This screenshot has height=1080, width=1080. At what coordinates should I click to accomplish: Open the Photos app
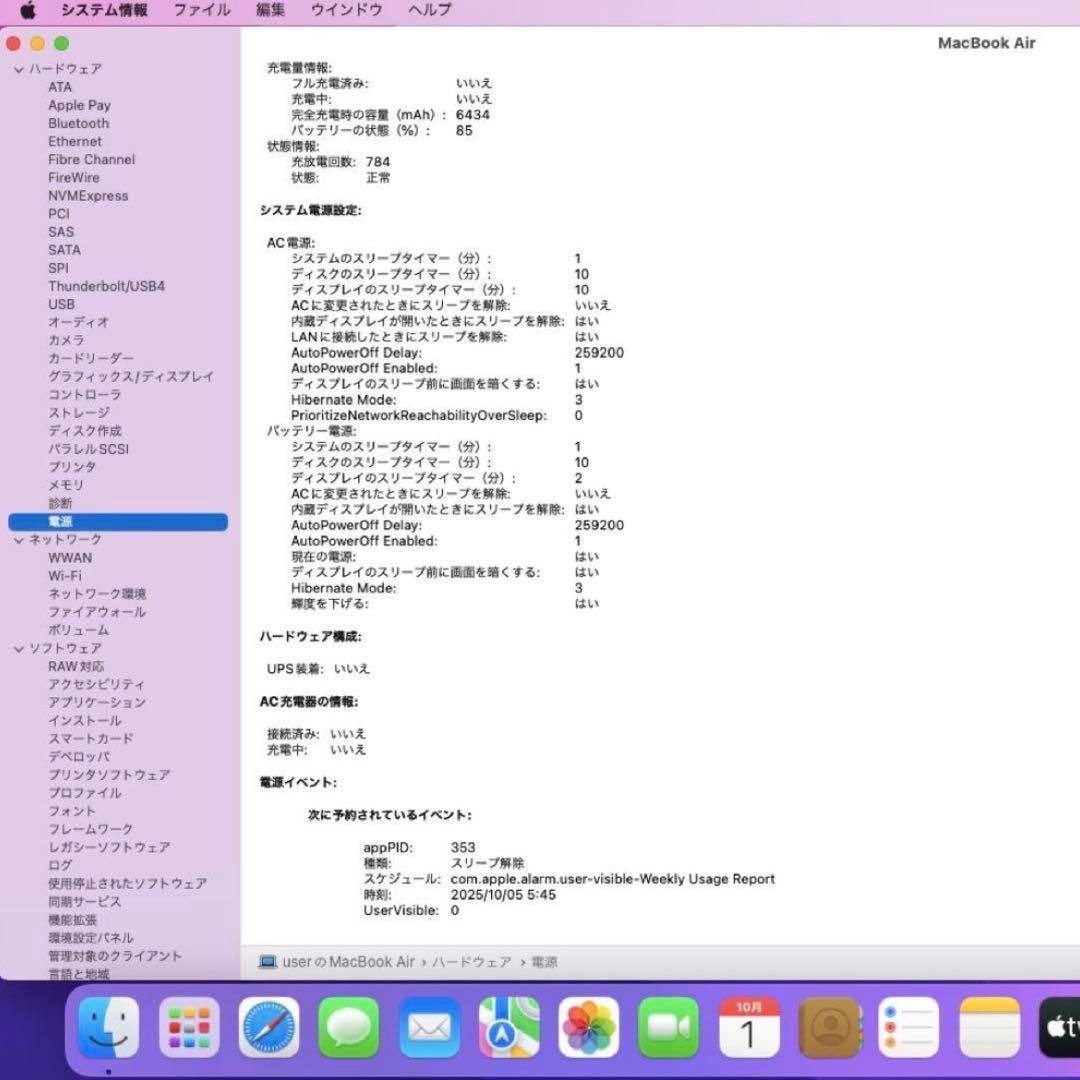click(588, 1026)
